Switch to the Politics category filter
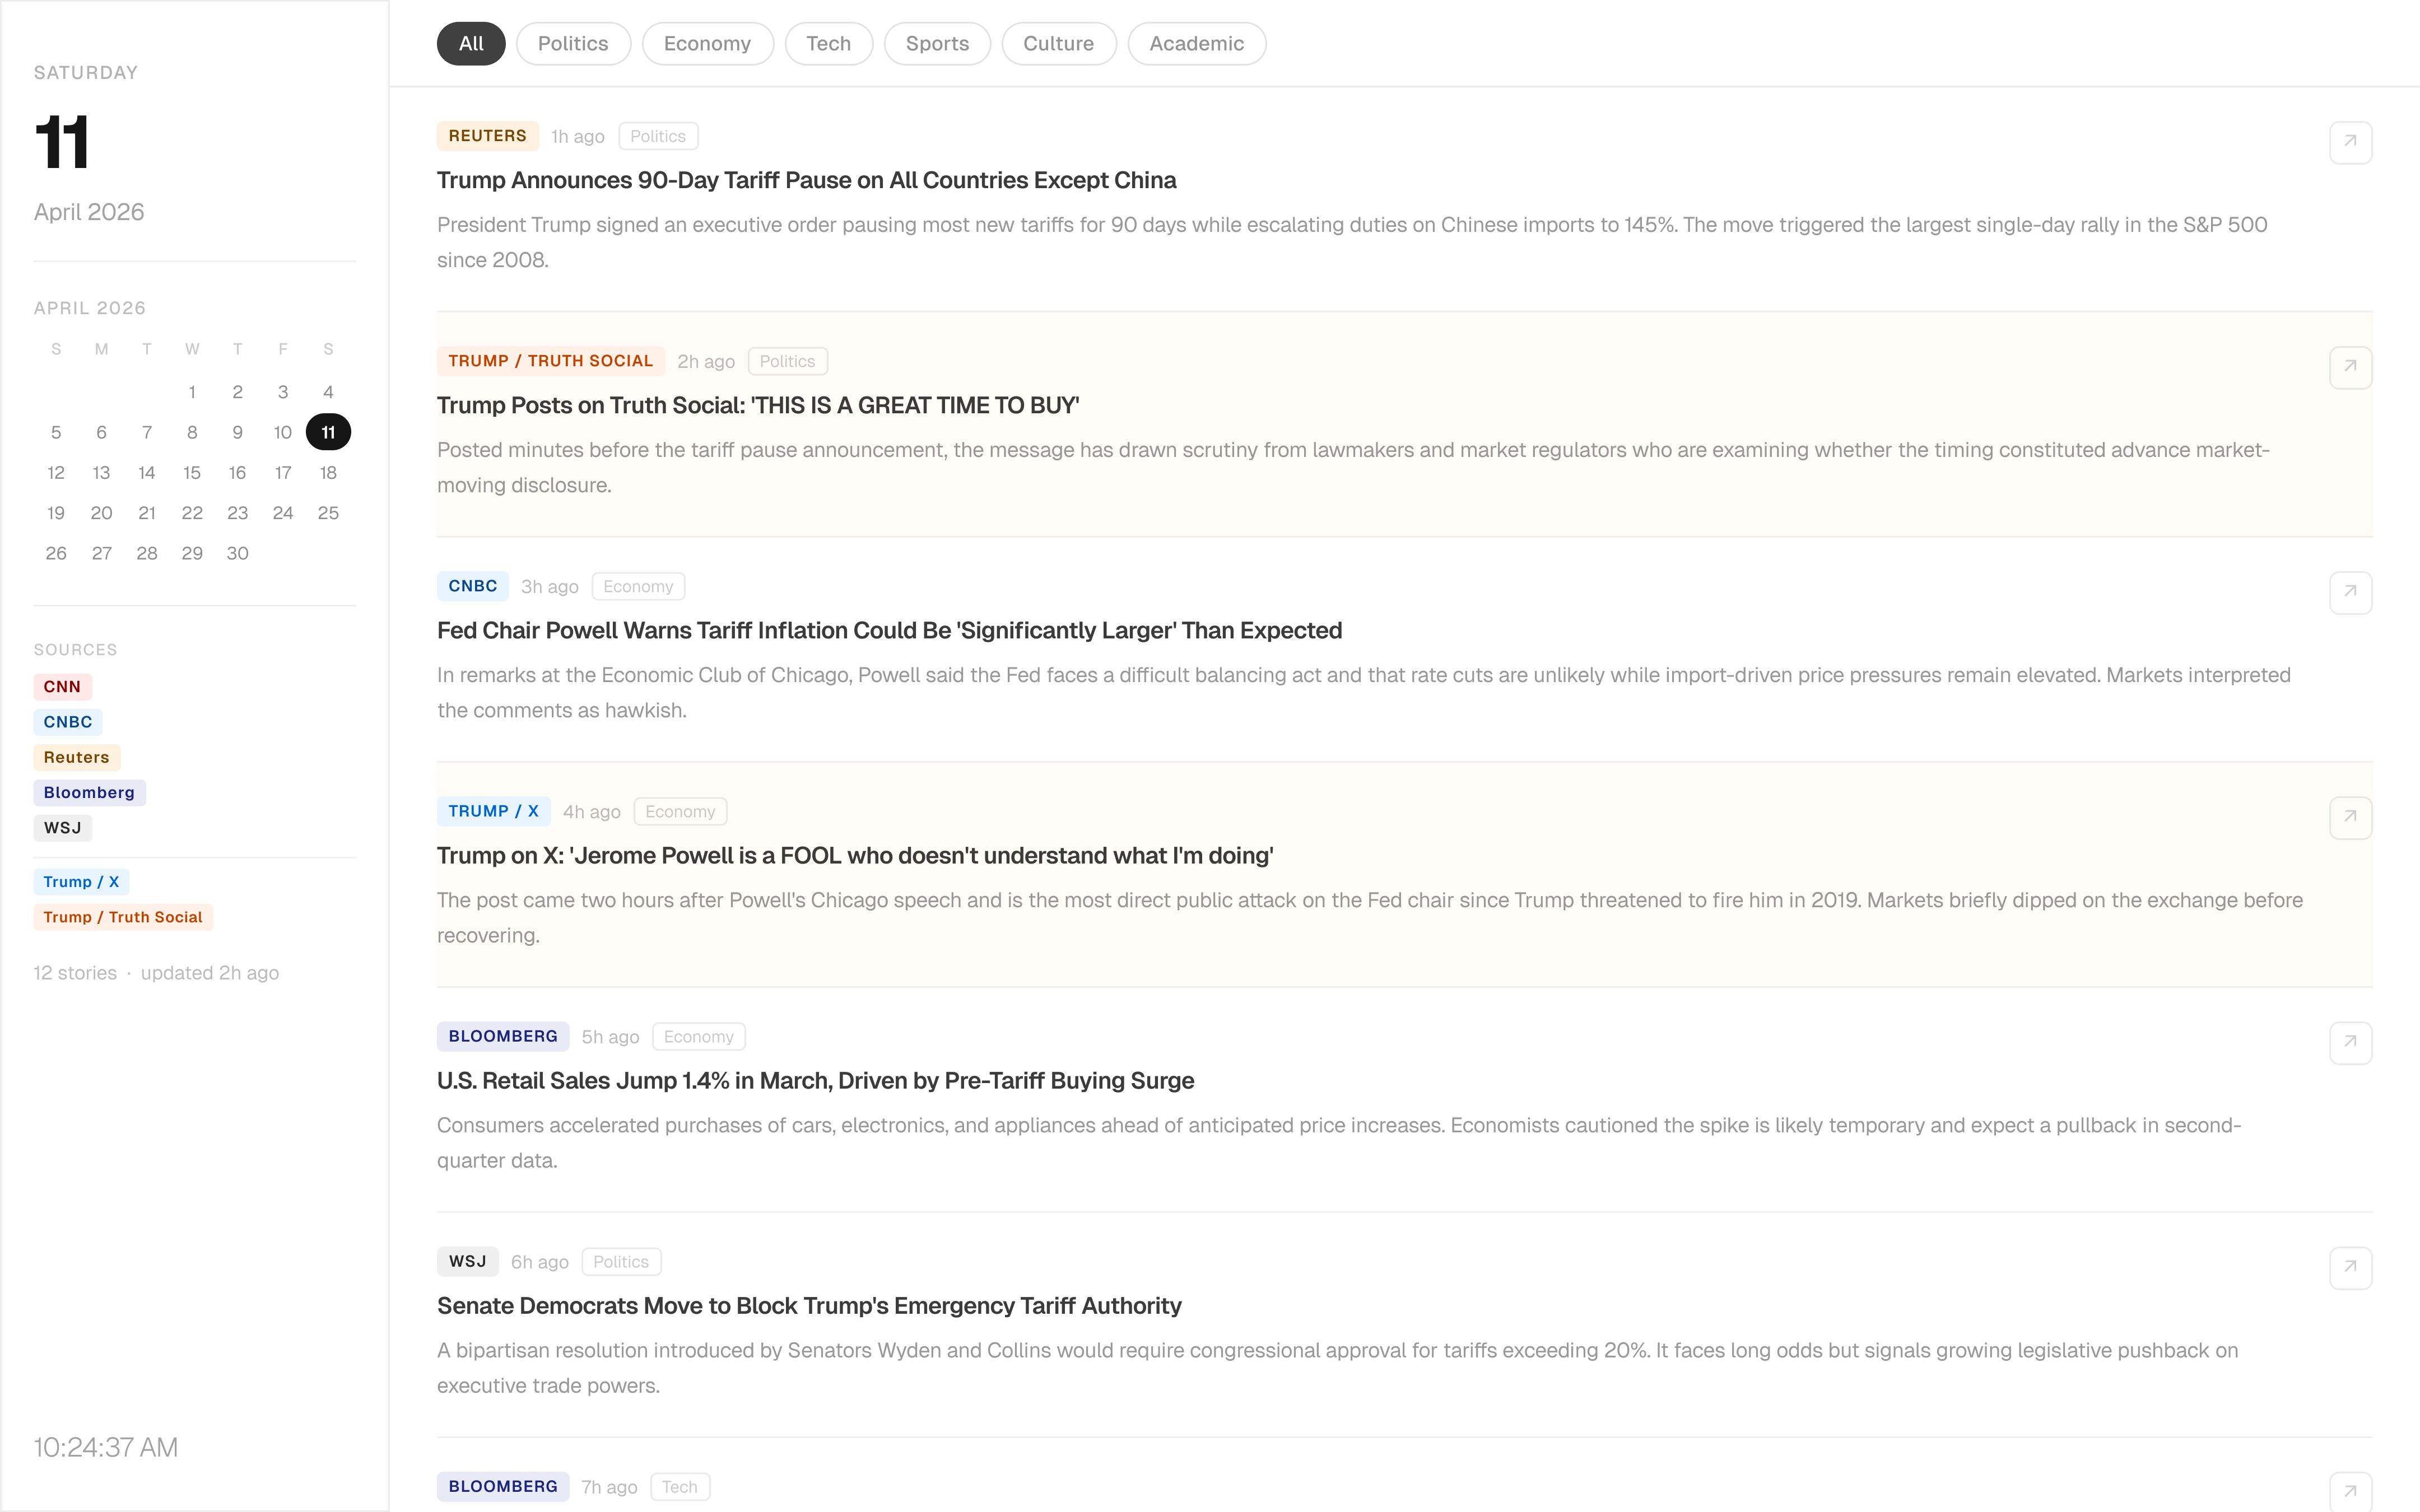This screenshot has width=2420, height=1512. 572,43
